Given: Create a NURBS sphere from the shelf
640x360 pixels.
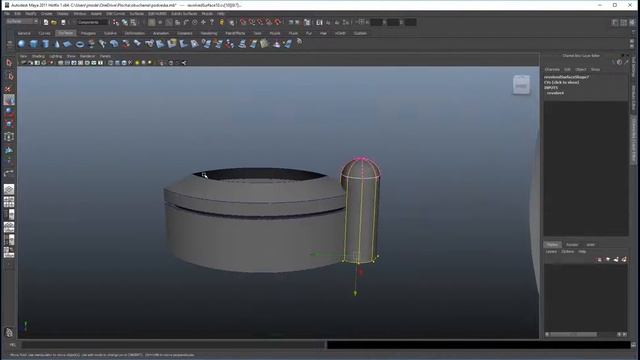Looking at the screenshot, I should click(x=22, y=44).
